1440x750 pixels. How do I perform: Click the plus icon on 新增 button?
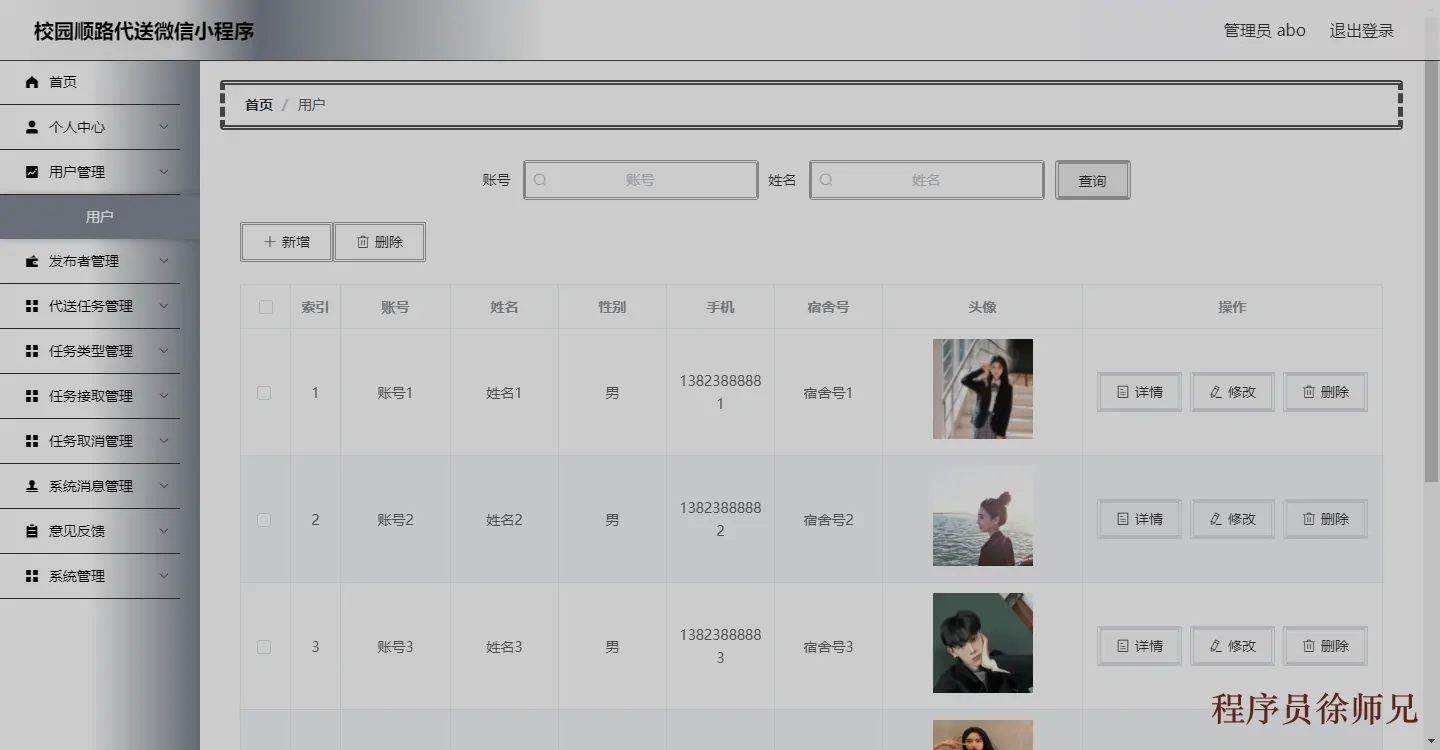pos(270,242)
